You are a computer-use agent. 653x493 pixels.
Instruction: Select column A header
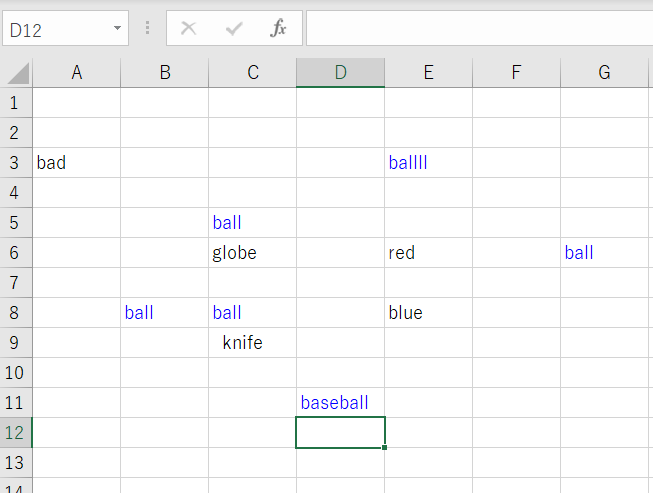tap(77, 73)
